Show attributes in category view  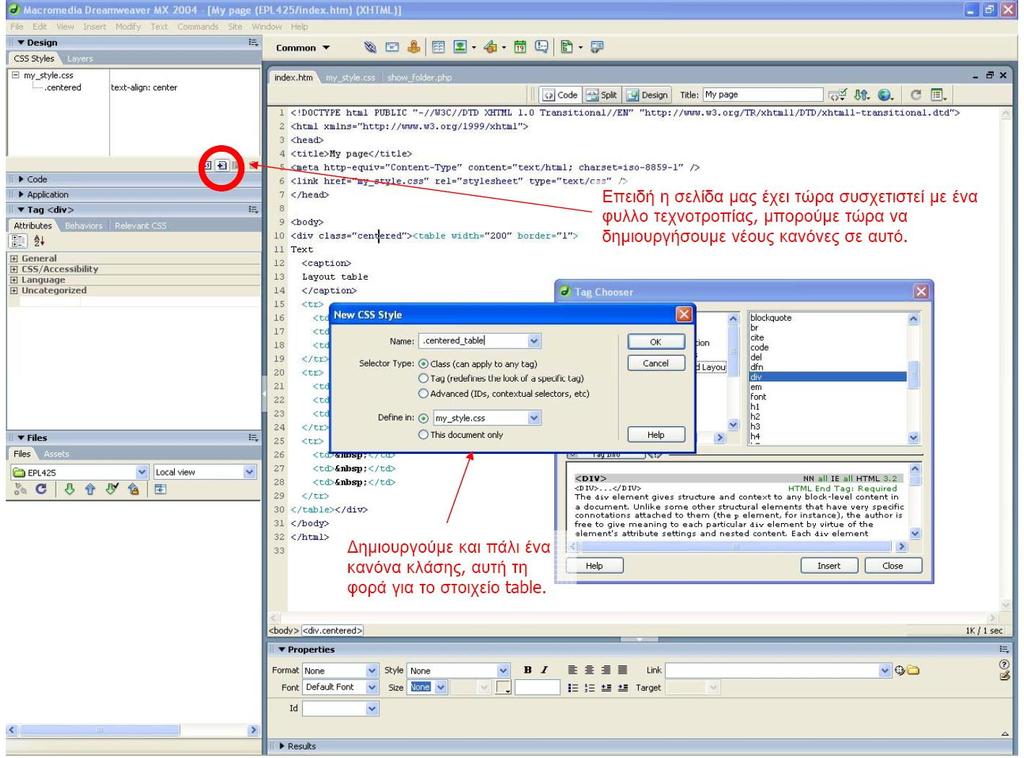pos(18,241)
